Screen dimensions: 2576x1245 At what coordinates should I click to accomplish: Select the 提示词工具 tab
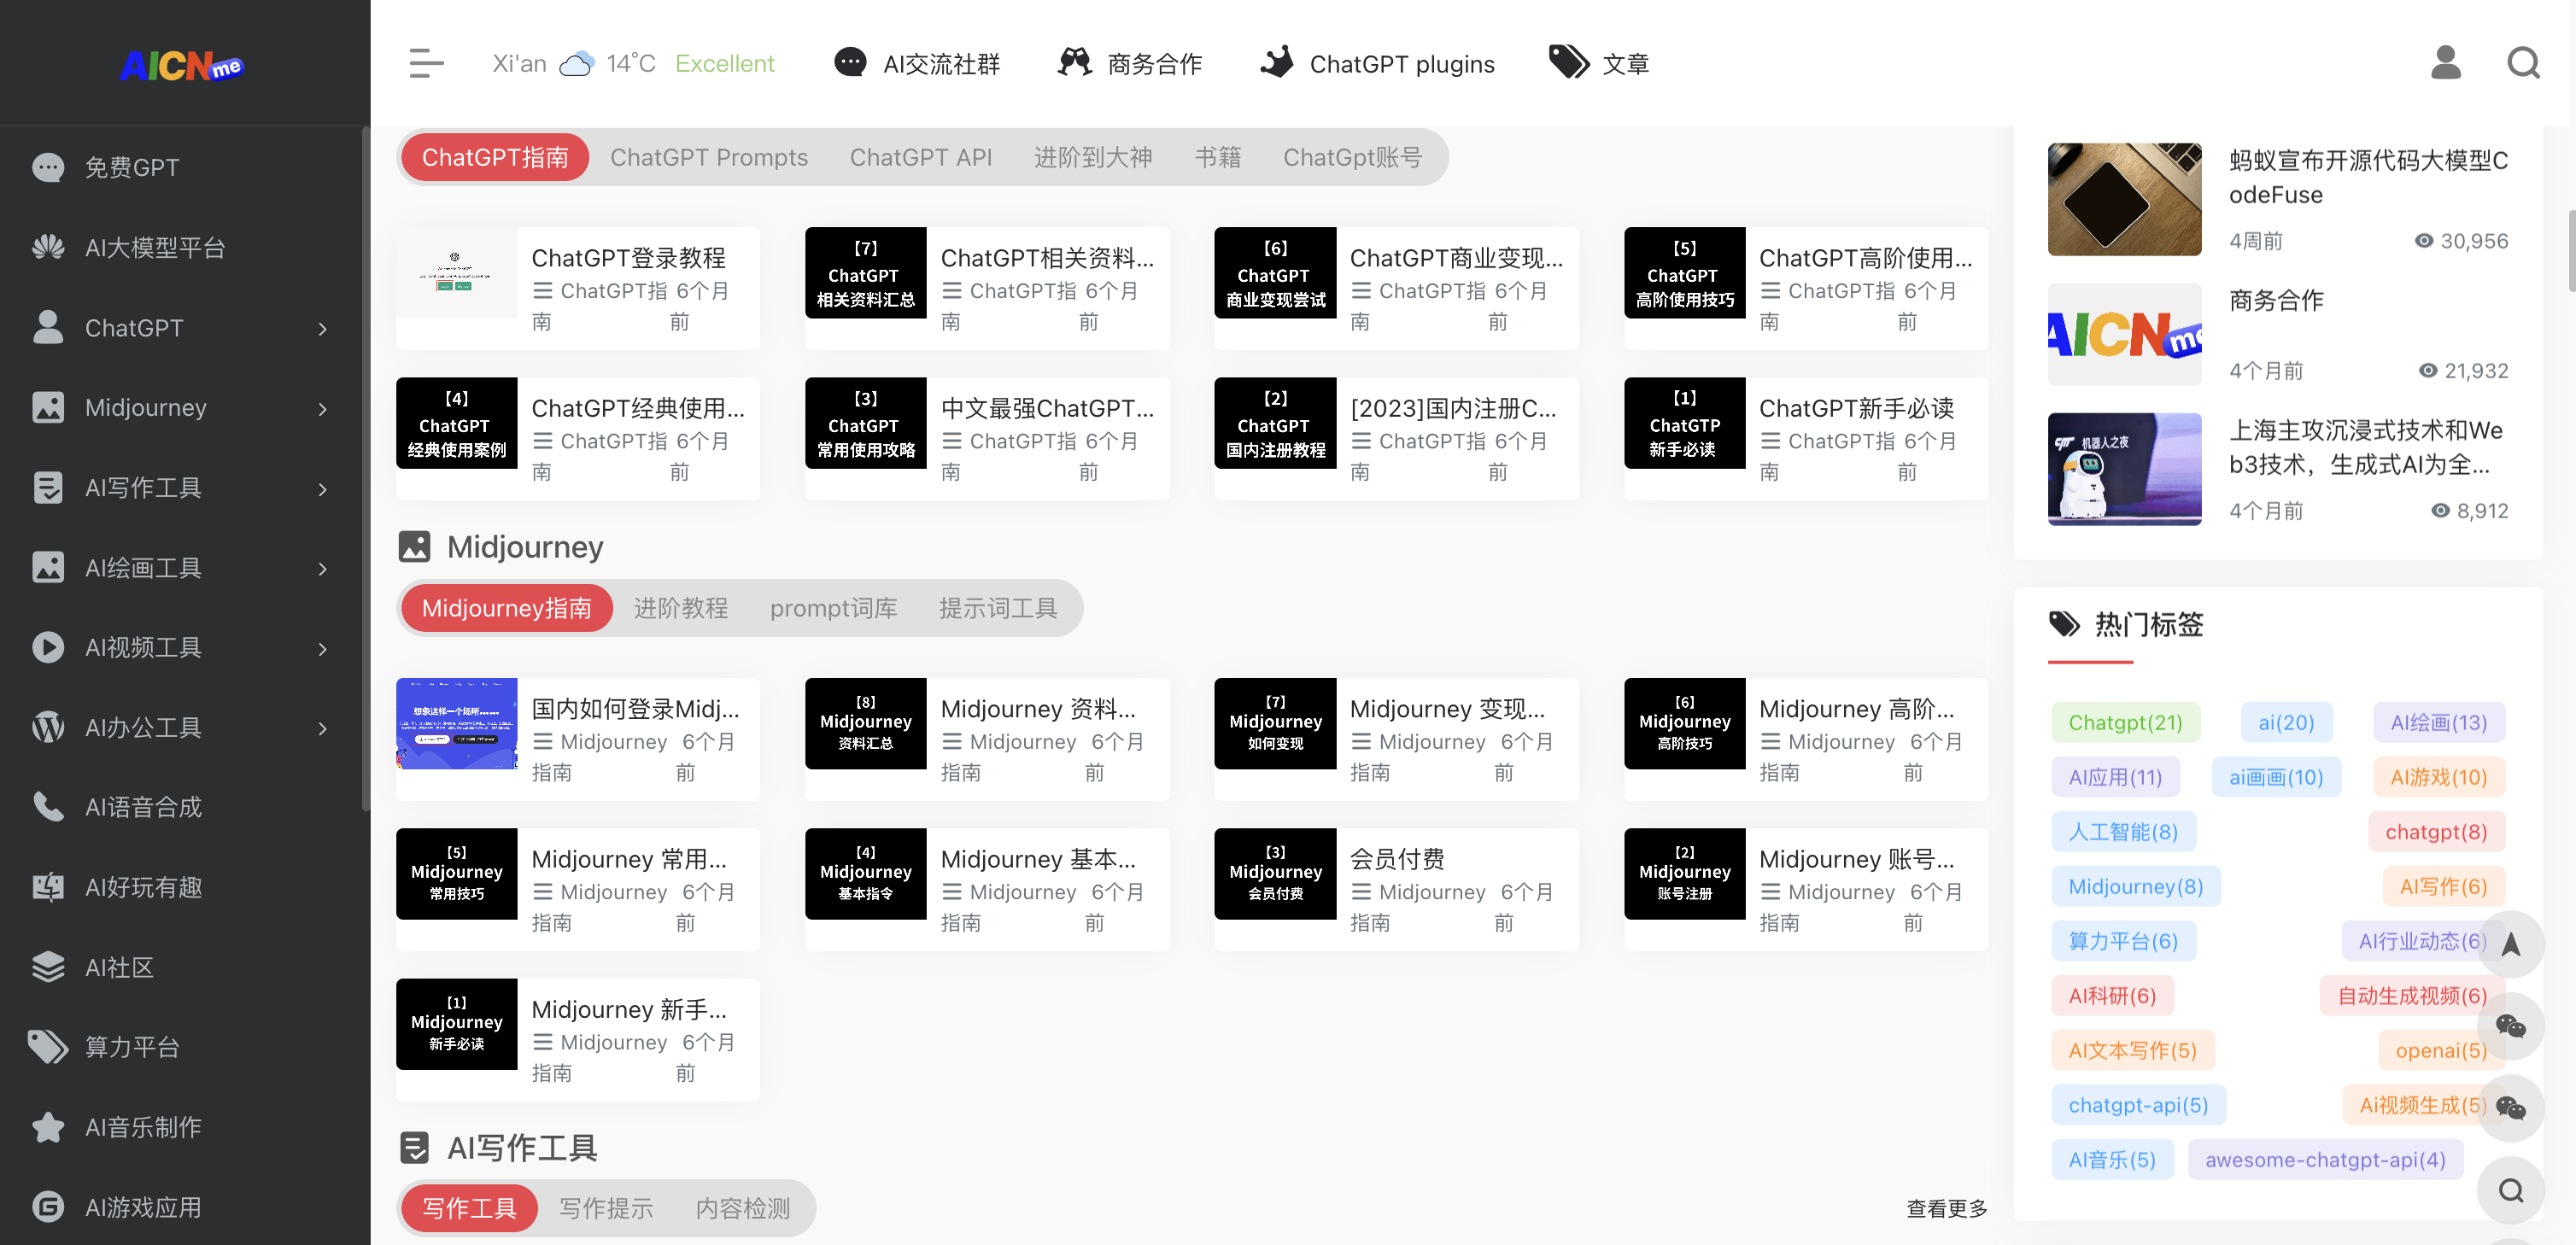[998, 608]
